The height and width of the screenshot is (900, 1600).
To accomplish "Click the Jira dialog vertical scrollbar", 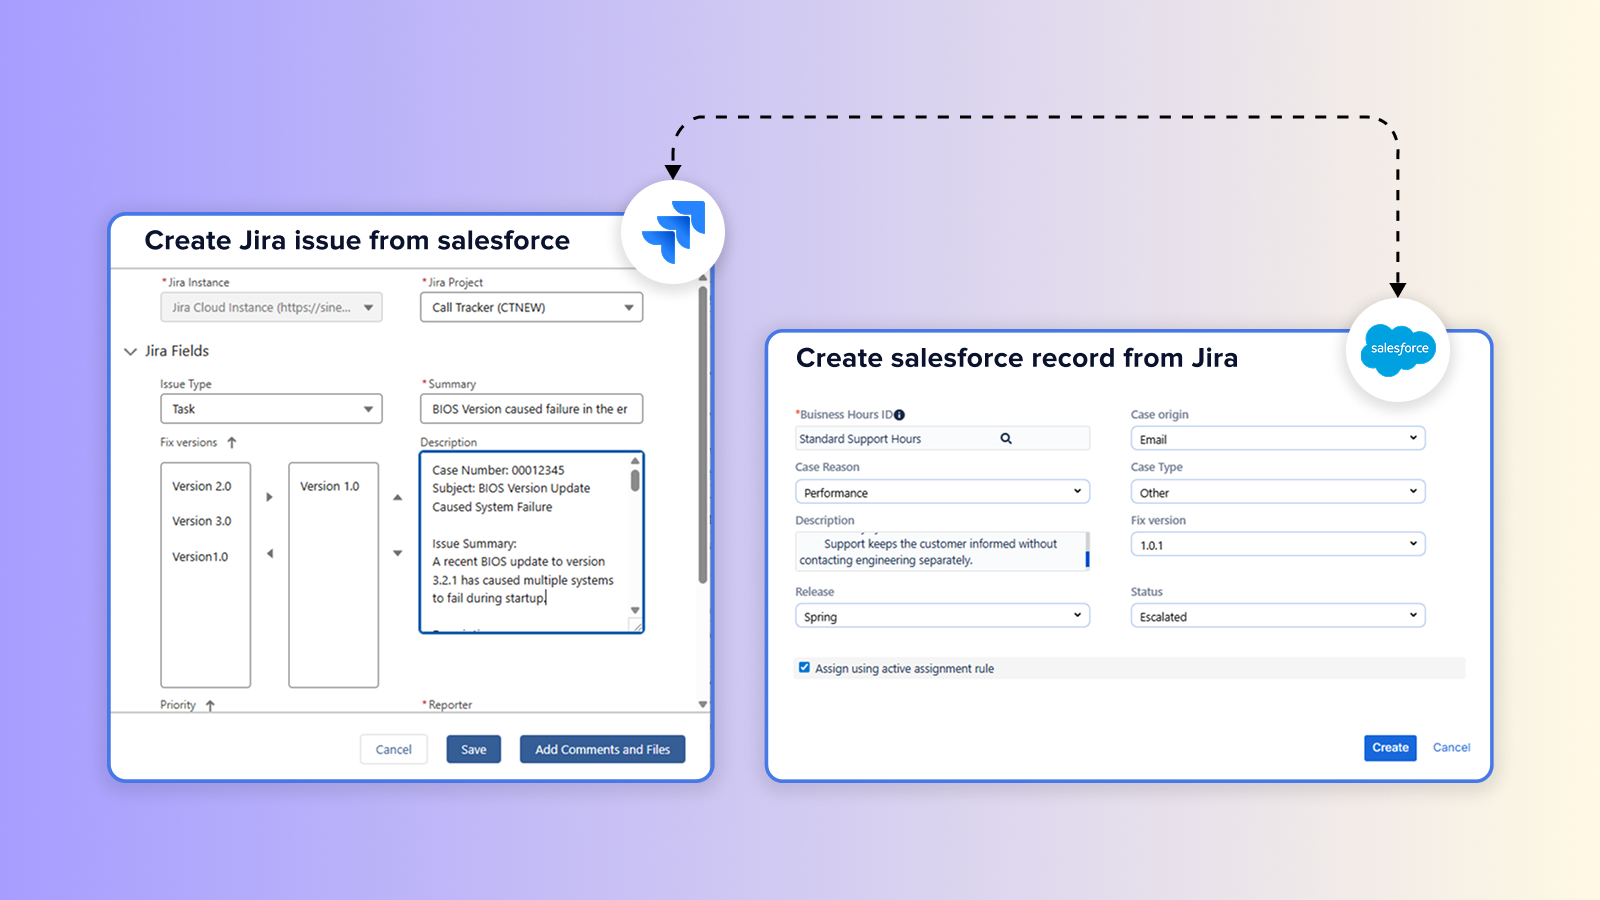I will 703,435.
